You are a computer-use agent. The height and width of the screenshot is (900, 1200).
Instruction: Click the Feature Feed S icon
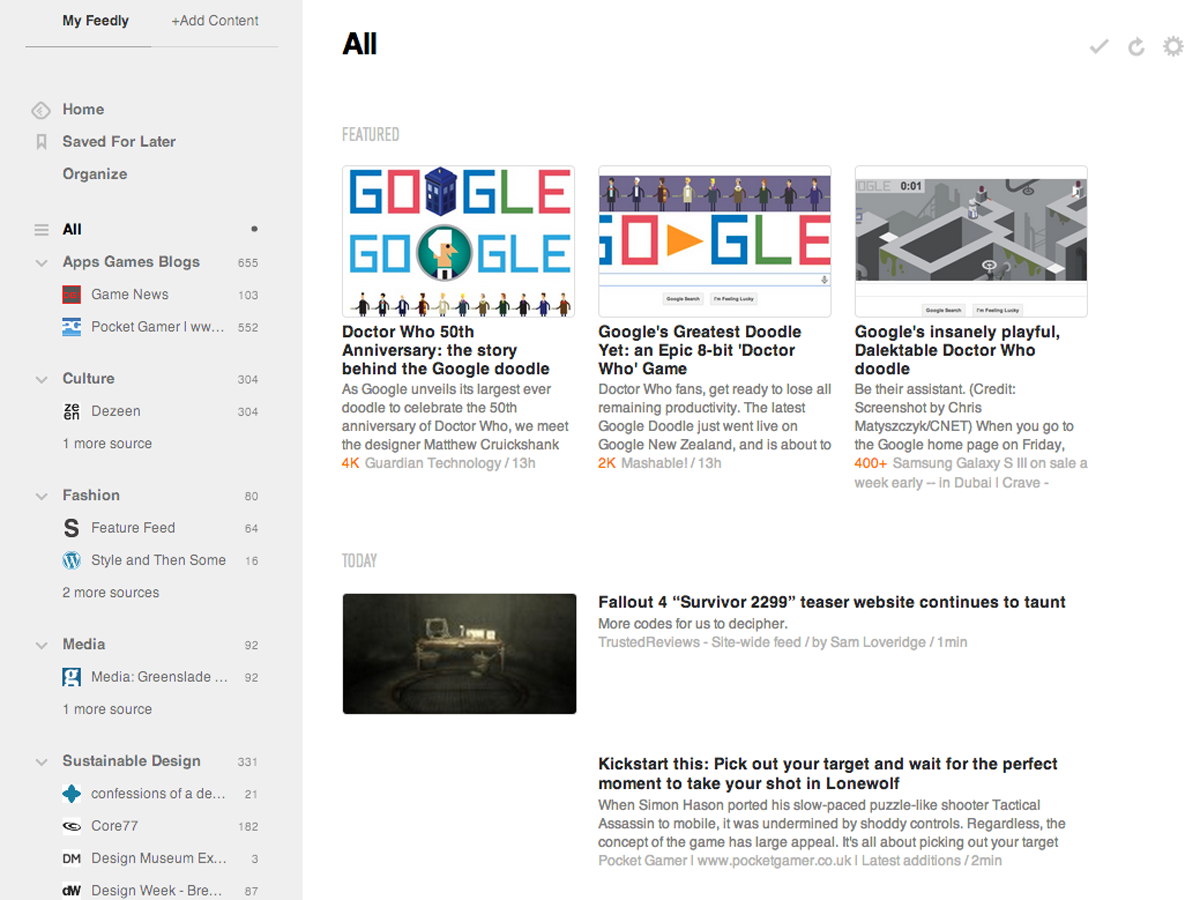click(x=71, y=528)
